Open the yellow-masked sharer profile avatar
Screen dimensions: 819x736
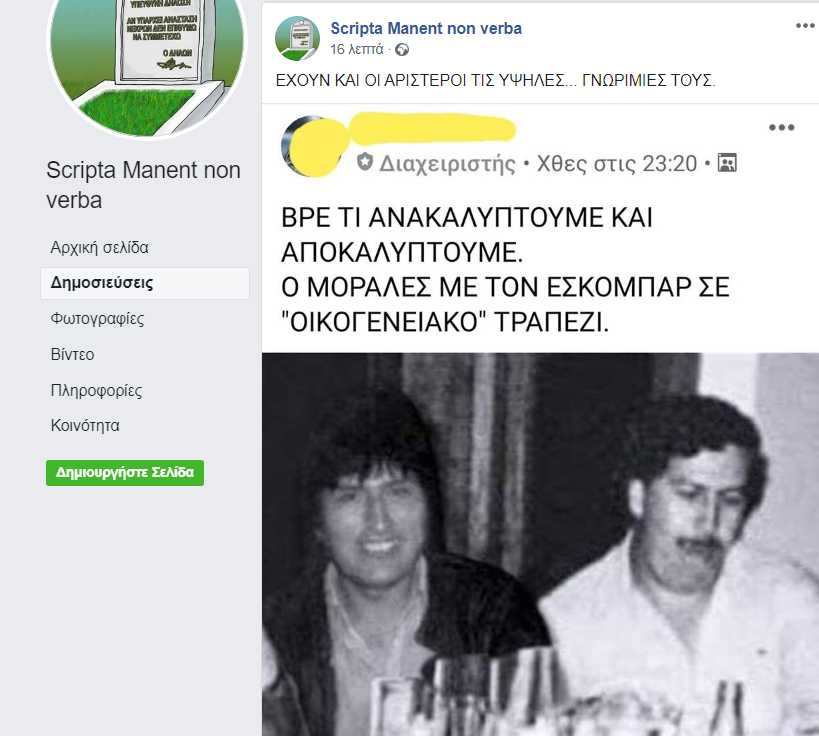313,146
